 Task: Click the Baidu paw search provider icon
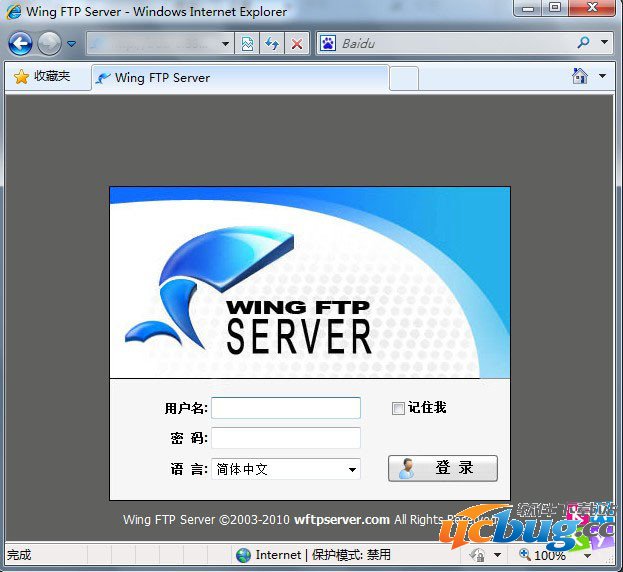click(x=328, y=43)
